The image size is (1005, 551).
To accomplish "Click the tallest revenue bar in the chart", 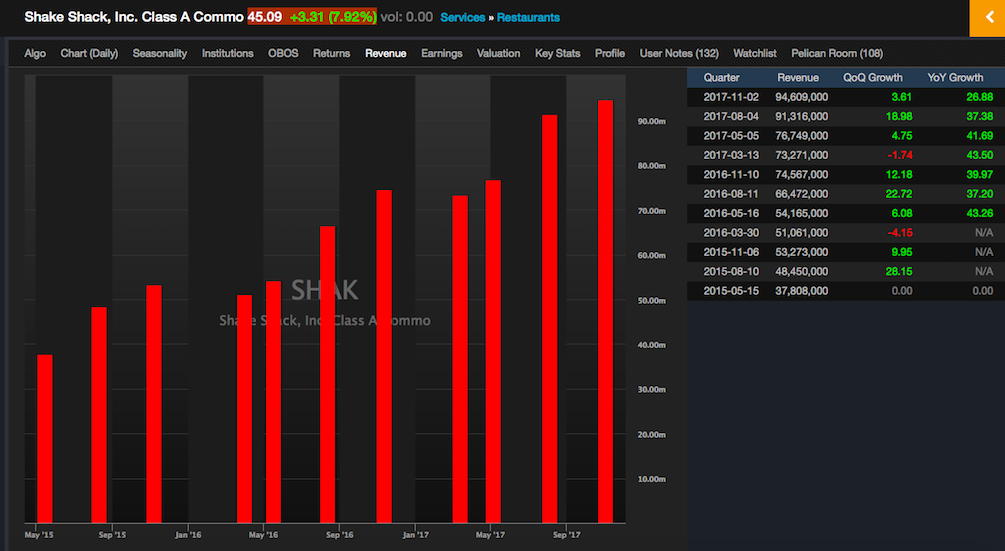I will point(605,311).
